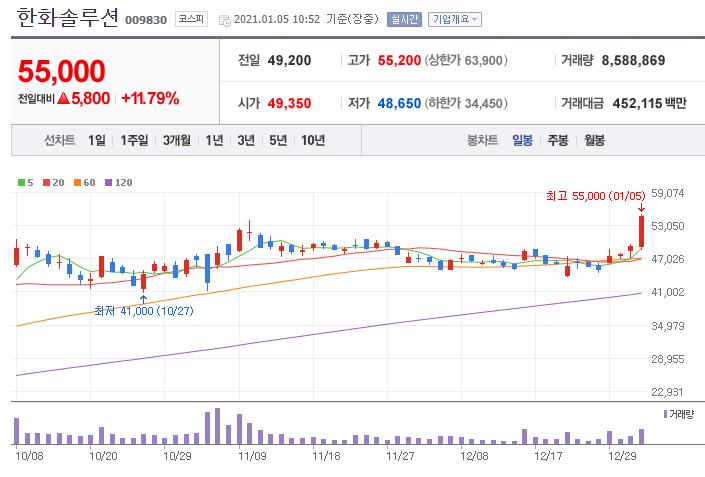
Task: Select the 1년 chart period
Action: tap(214, 140)
